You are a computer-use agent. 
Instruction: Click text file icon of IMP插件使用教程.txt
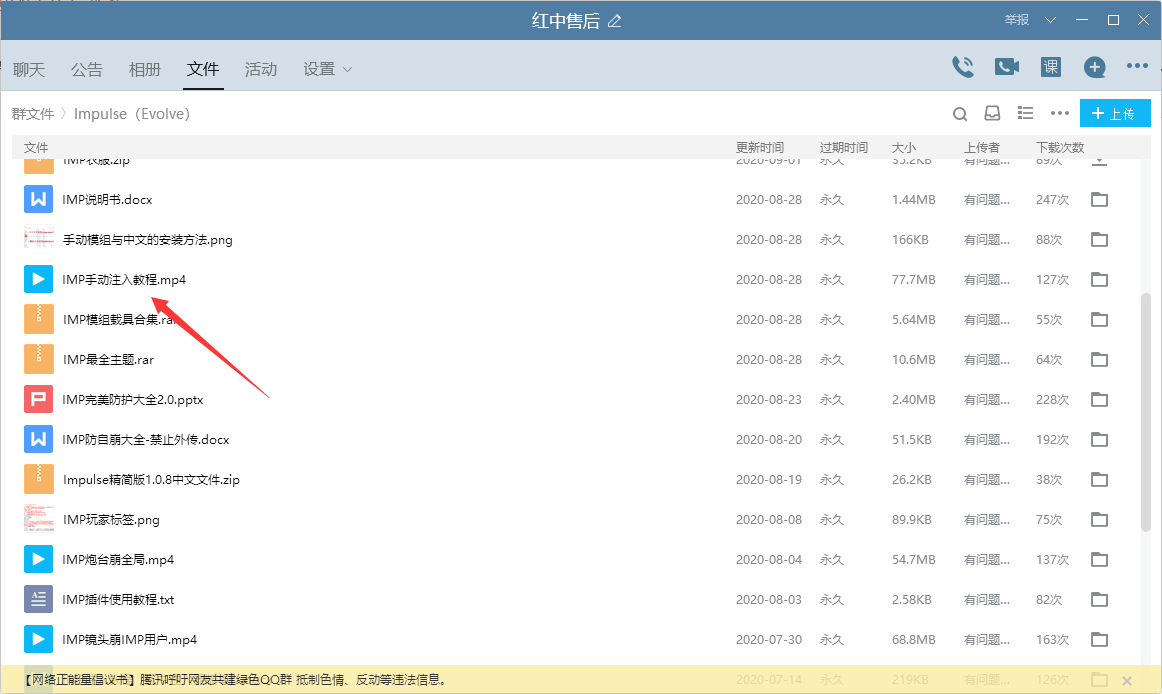coord(39,600)
